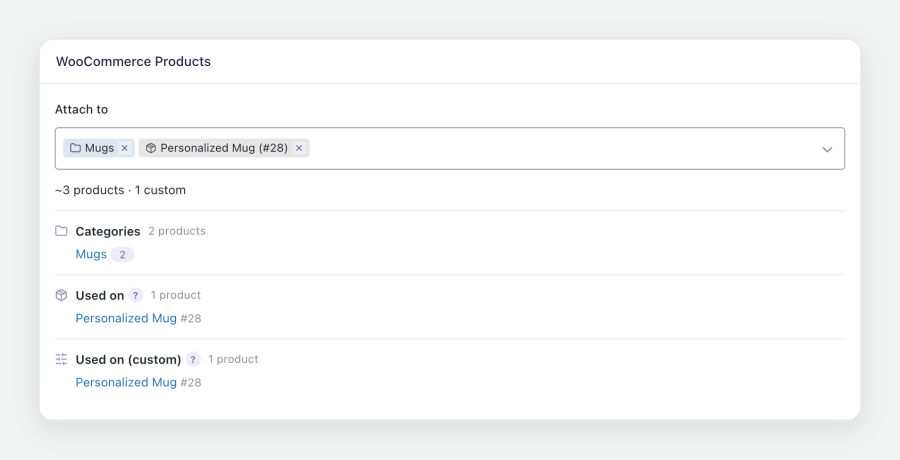This screenshot has height=460, width=900.
Task: Open help tooltip beside Used on
Action: [x=135, y=296]
